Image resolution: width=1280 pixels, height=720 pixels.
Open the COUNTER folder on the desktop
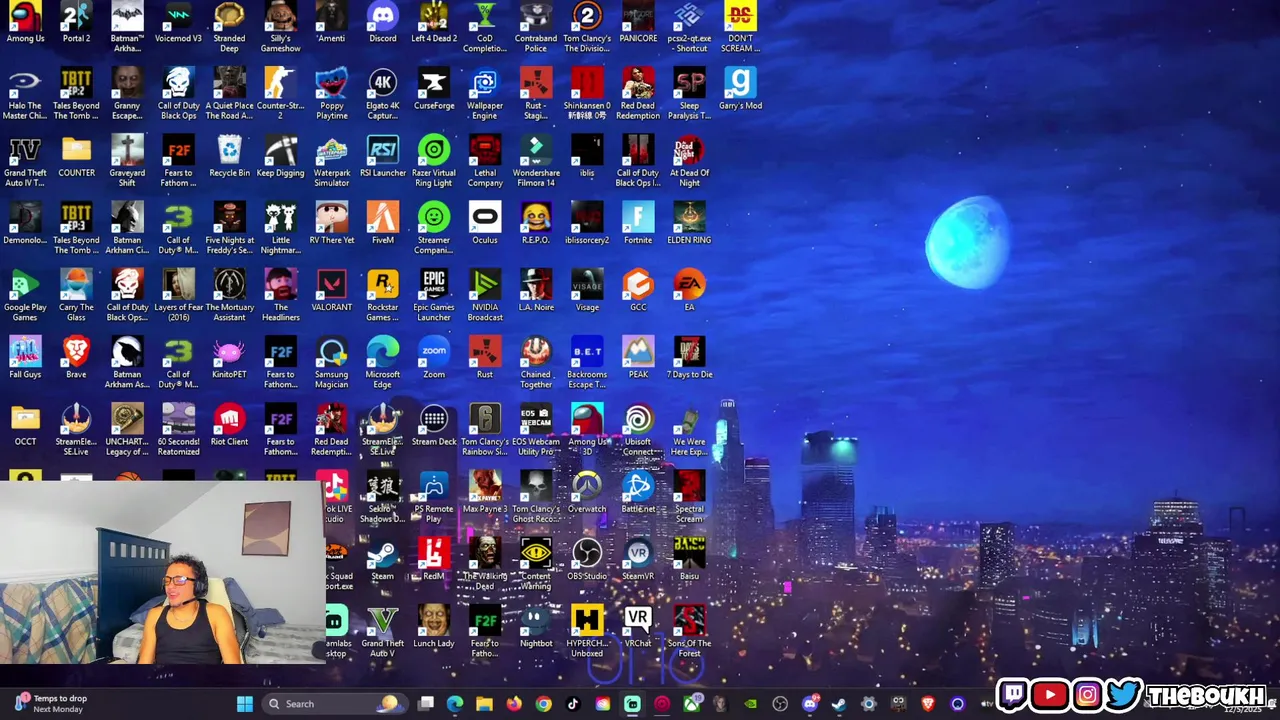(76, 156)
